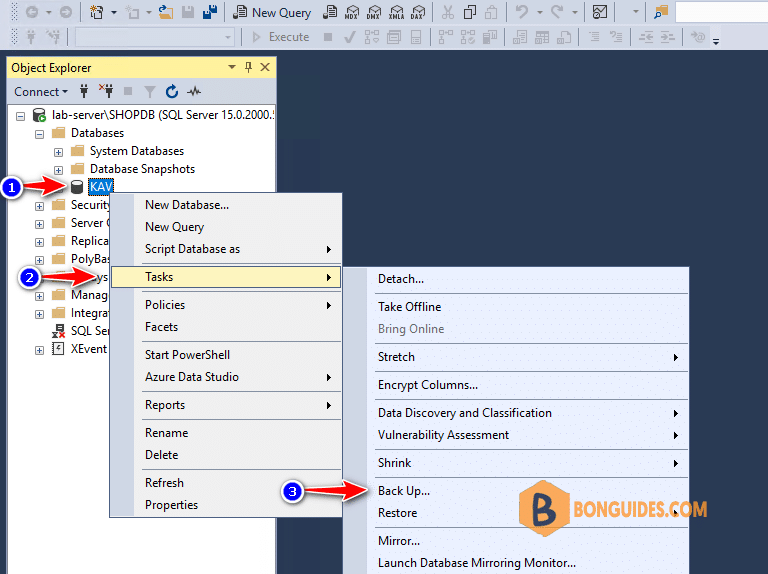Open Vulnerability Assessment submenu
Viewport: 768px width, 574px height.
point(516,435)
